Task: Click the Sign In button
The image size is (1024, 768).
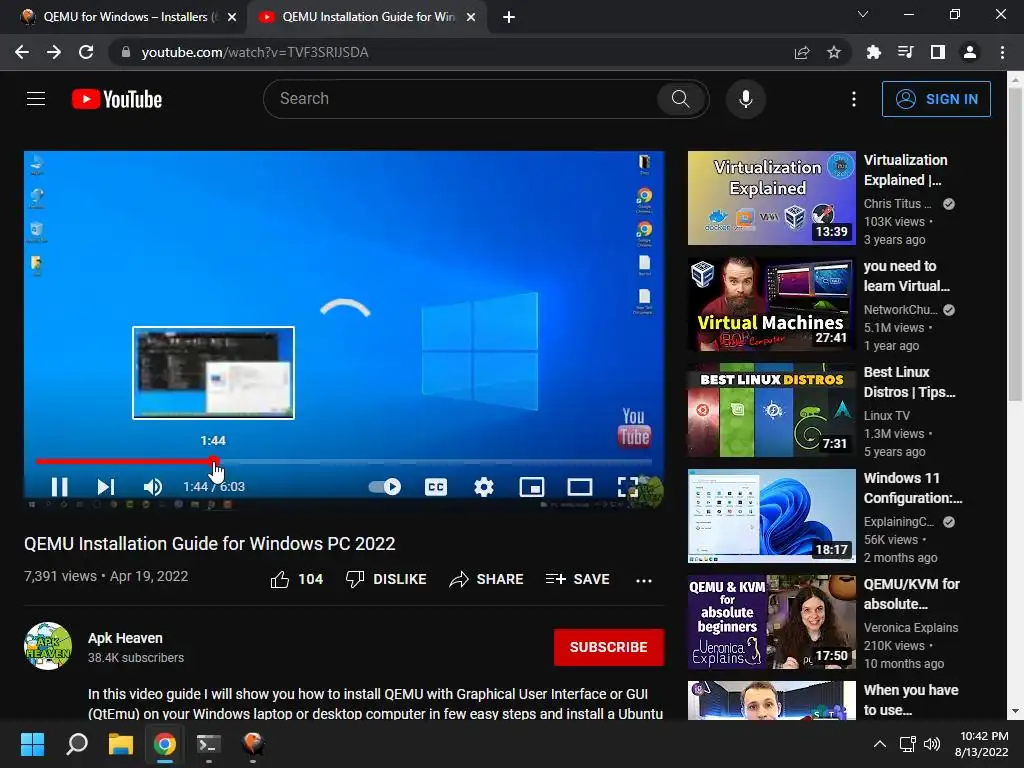Action: pyautogui.click(x=936, y=99)
